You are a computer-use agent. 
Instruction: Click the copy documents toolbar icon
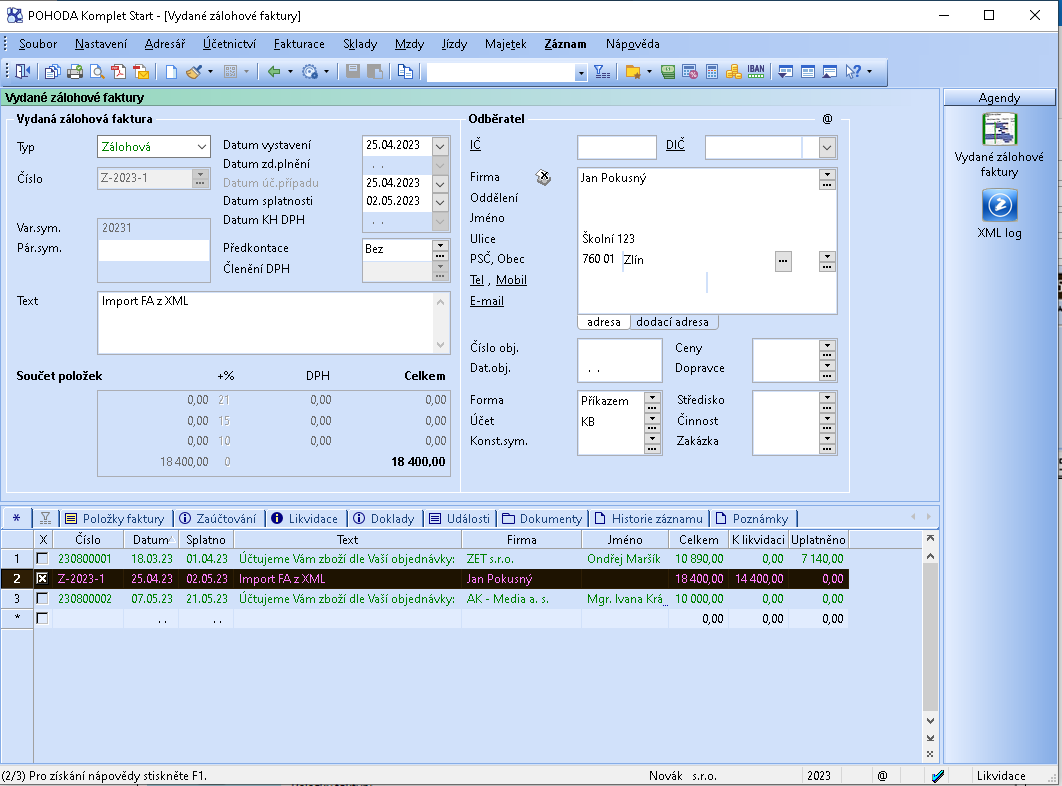click(x=52, y=71)
